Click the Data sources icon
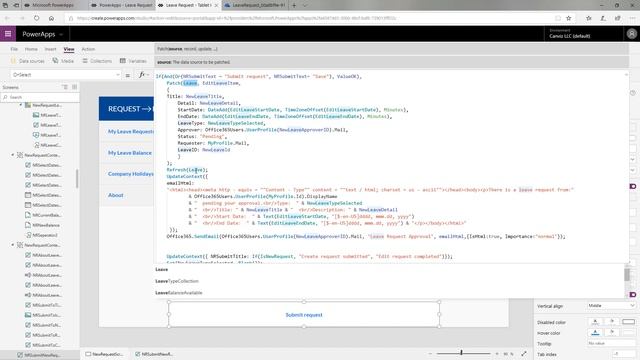Image resolution: width=640 pixels, height=360 pixels. [13, 61]
